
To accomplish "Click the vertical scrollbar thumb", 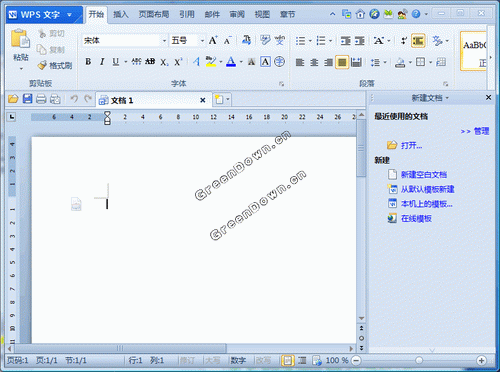I will coord(361,148).
